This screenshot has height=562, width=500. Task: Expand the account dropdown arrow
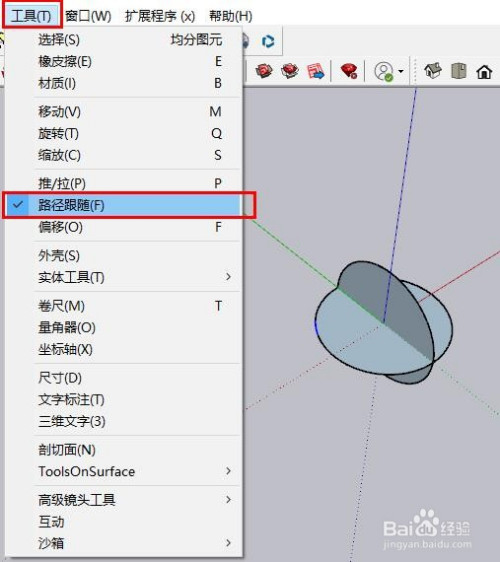(401, 71)
